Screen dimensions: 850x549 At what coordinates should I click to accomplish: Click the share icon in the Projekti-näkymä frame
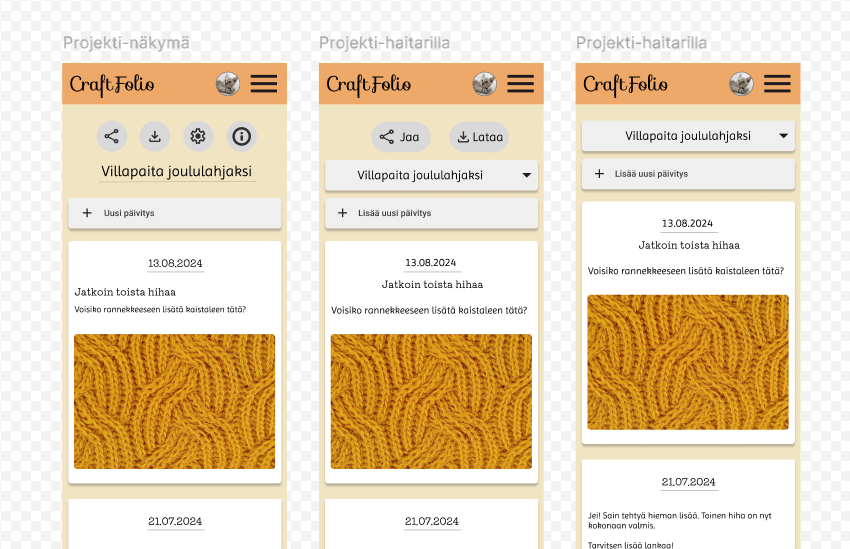tap(112, 137)
